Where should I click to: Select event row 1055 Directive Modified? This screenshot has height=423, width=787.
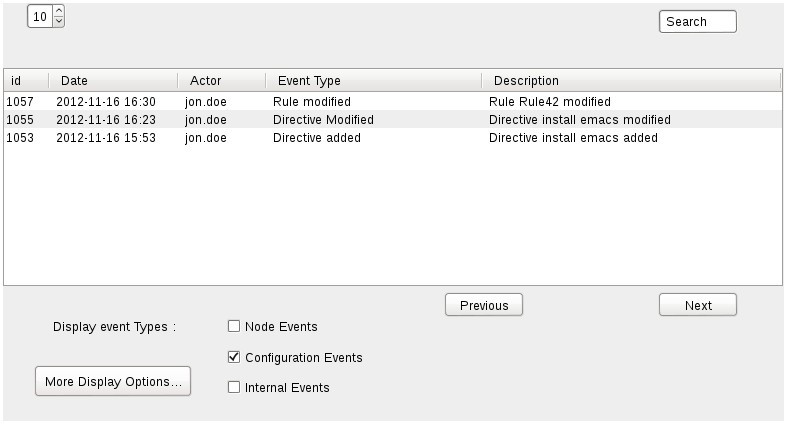[x=393, y=119]
